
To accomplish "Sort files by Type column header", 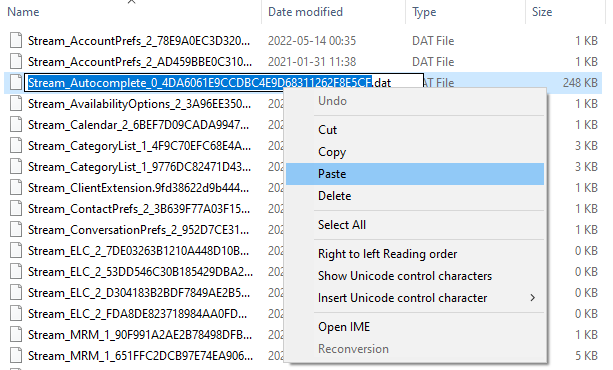I will (x=424, y=12).
